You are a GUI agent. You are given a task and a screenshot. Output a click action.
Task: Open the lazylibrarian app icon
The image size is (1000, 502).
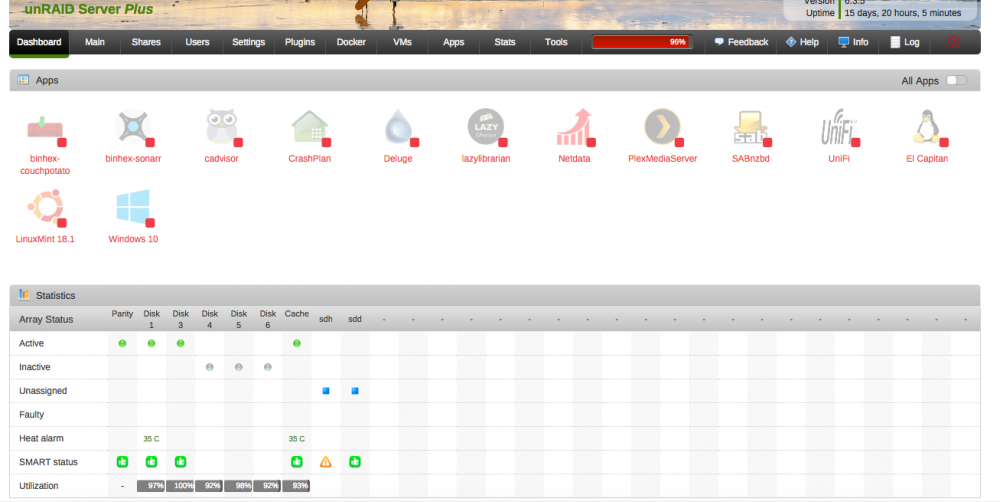coord(486,127)
